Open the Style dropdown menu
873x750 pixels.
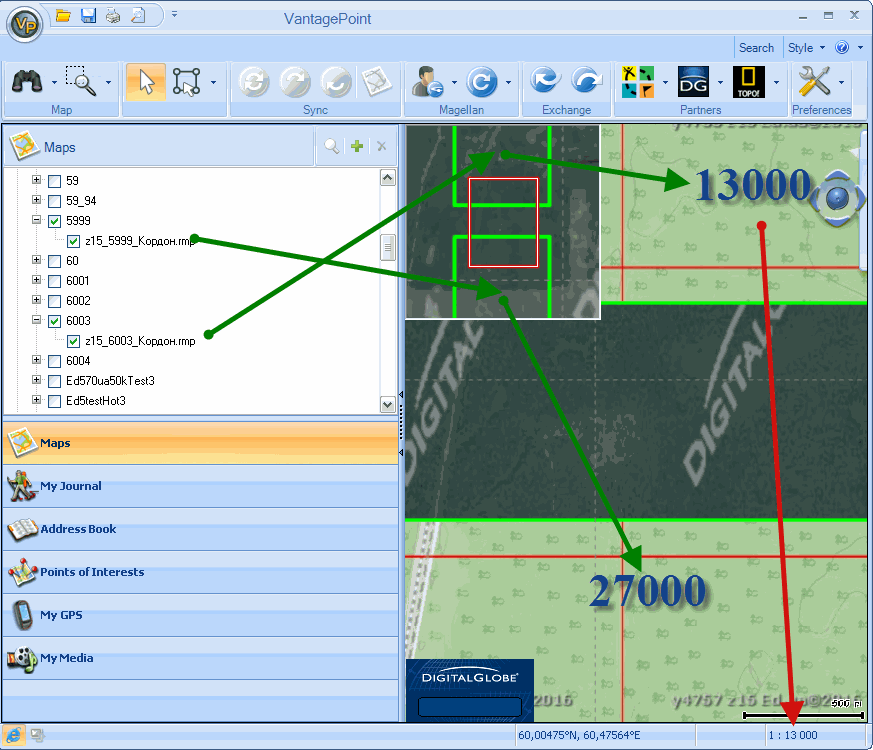(805, 47)
